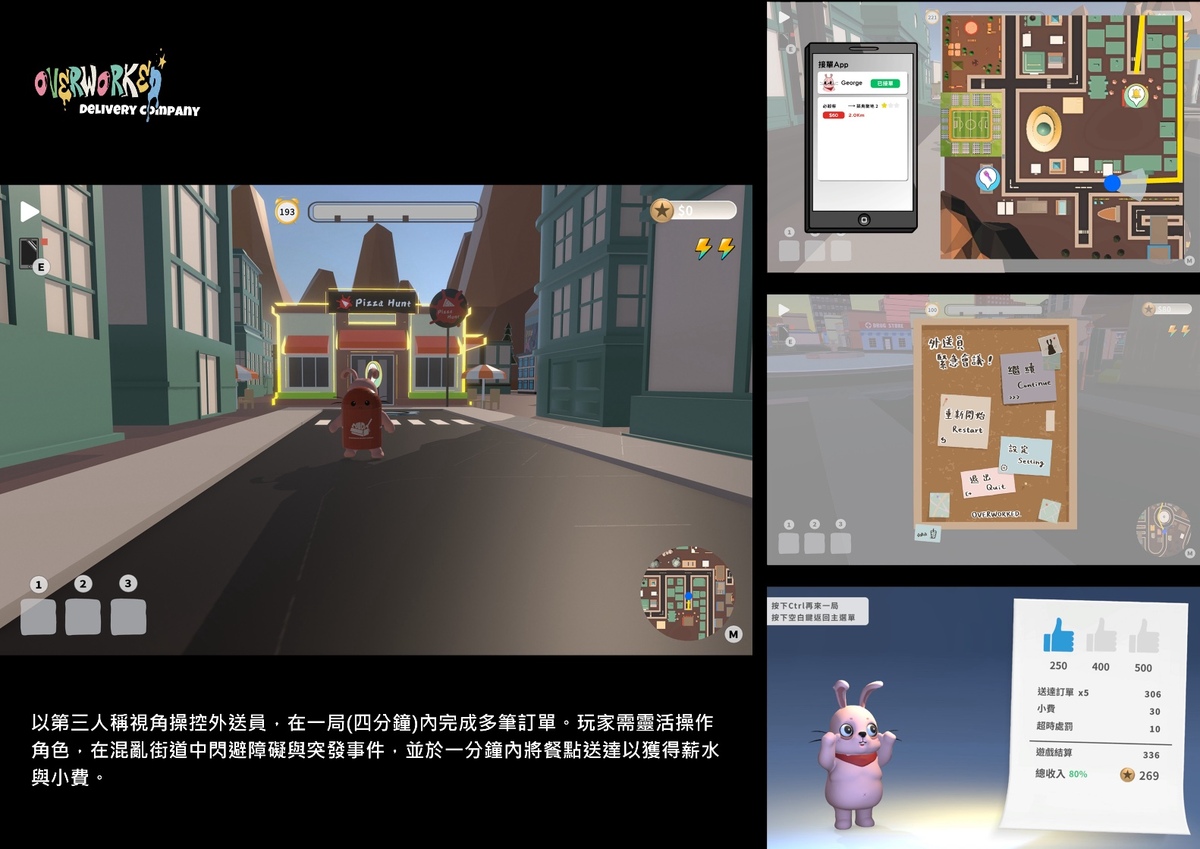This screenshot has height=849, width=1200.
Task: Open the phone icon labeled E in main gameplay view
Action: coord(30,252)
